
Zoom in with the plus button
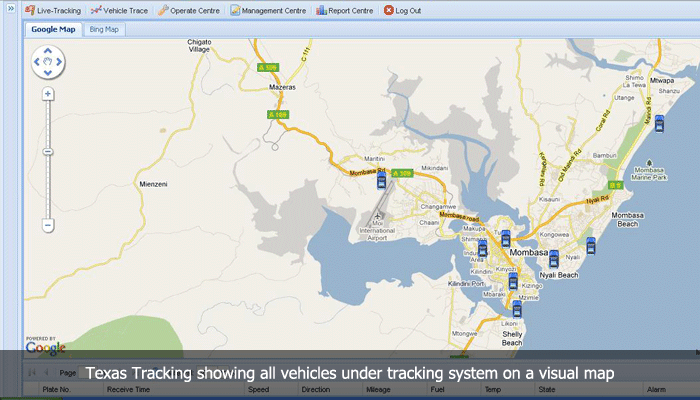[x=48, y=94]
